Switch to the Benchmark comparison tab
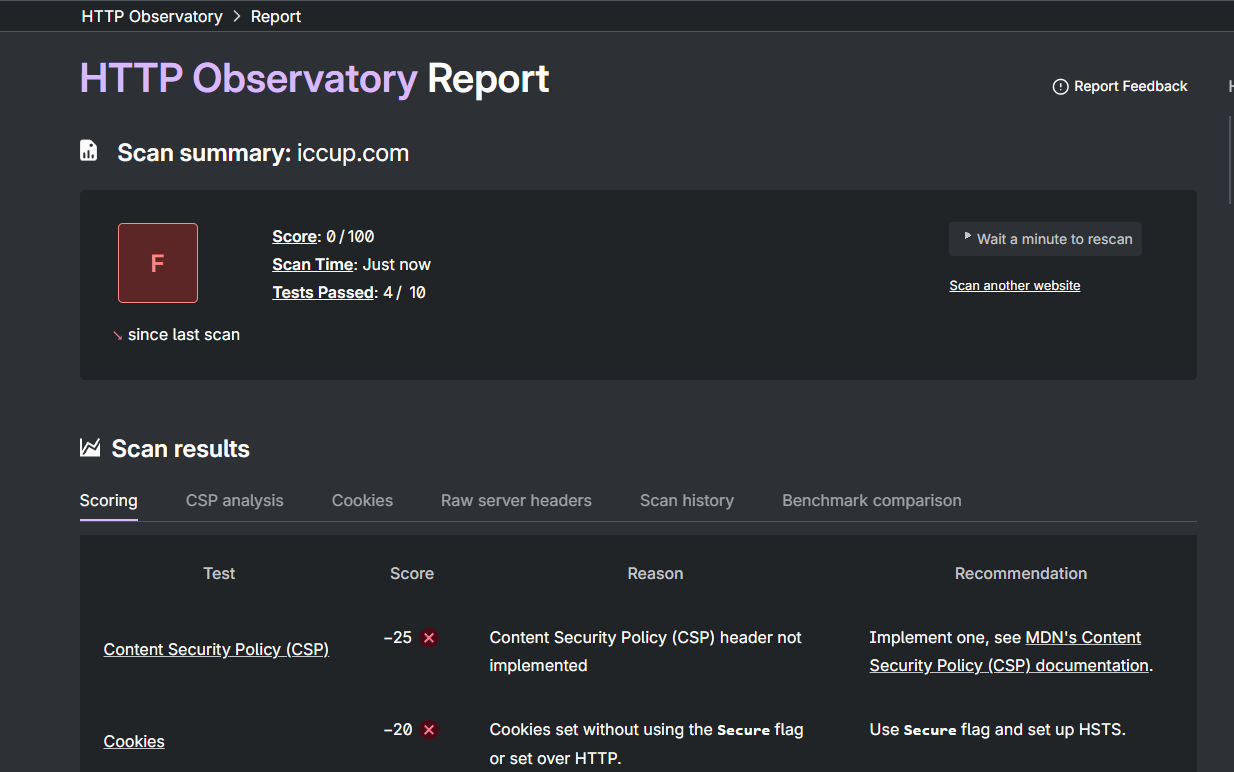 (x=872, y=501)
